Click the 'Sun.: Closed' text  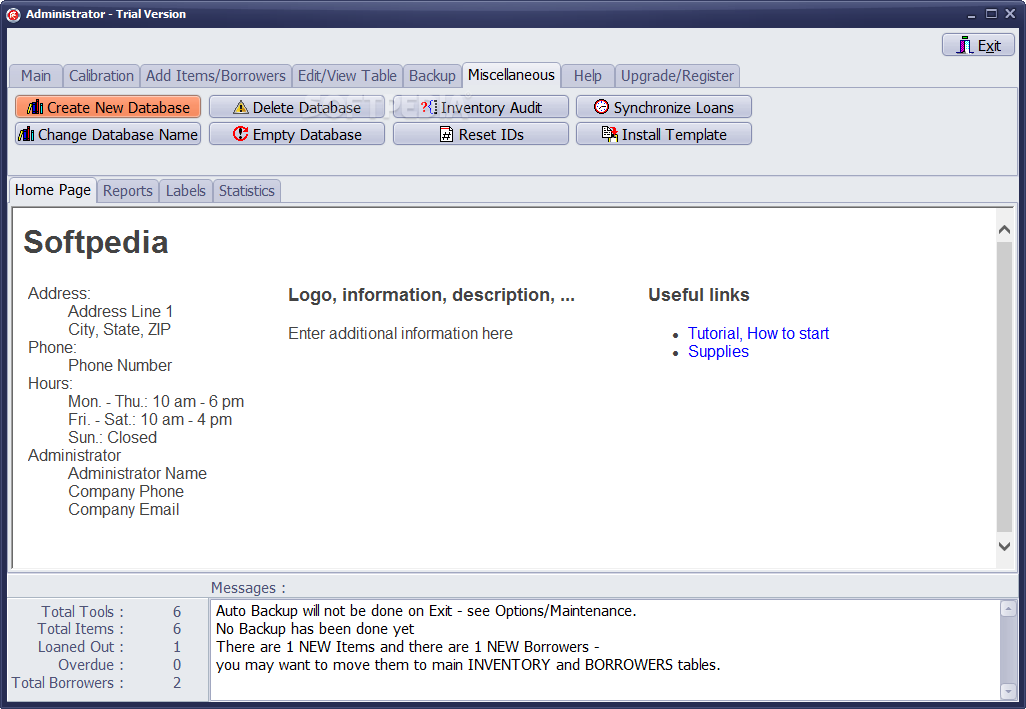click(113, 437)
